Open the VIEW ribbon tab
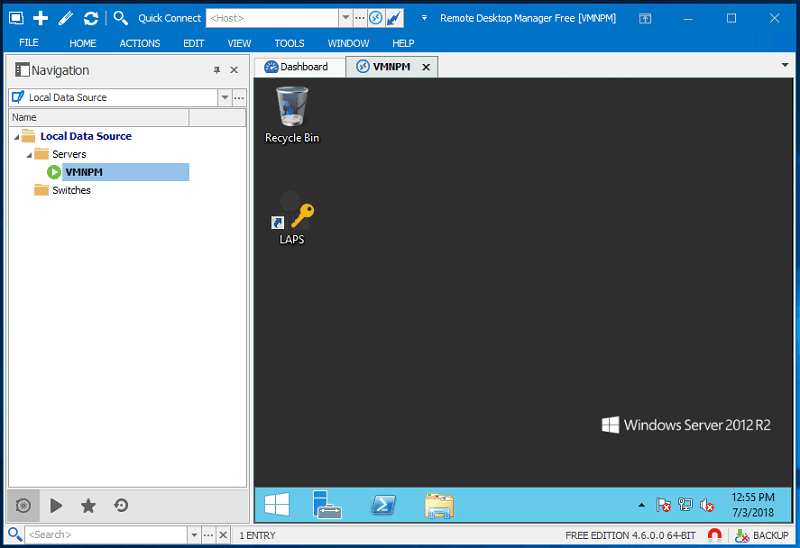 239,43
